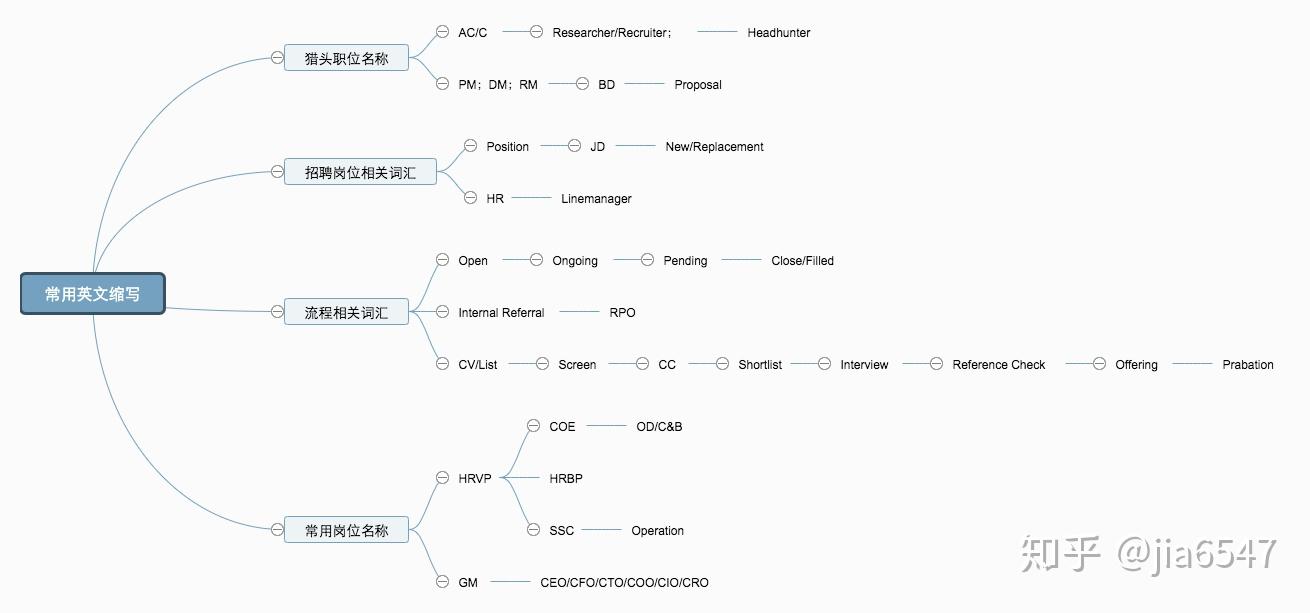The width and height of the screenshot is (1310, 613).
Task: Select the CEO/CFO/CTO/COO/CIO/CRO node
Action: [x=624, y=582]
